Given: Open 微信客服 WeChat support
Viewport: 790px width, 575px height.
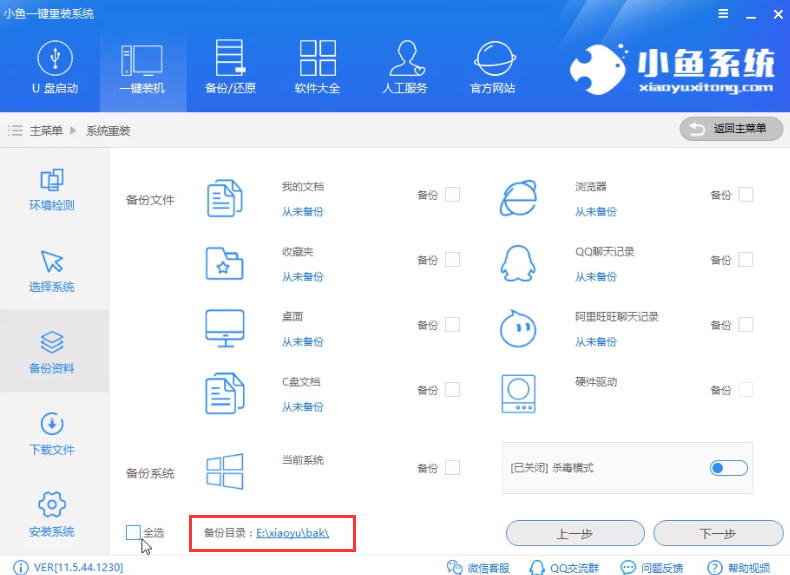Looking at the screenshot, I should coord(478,567).
